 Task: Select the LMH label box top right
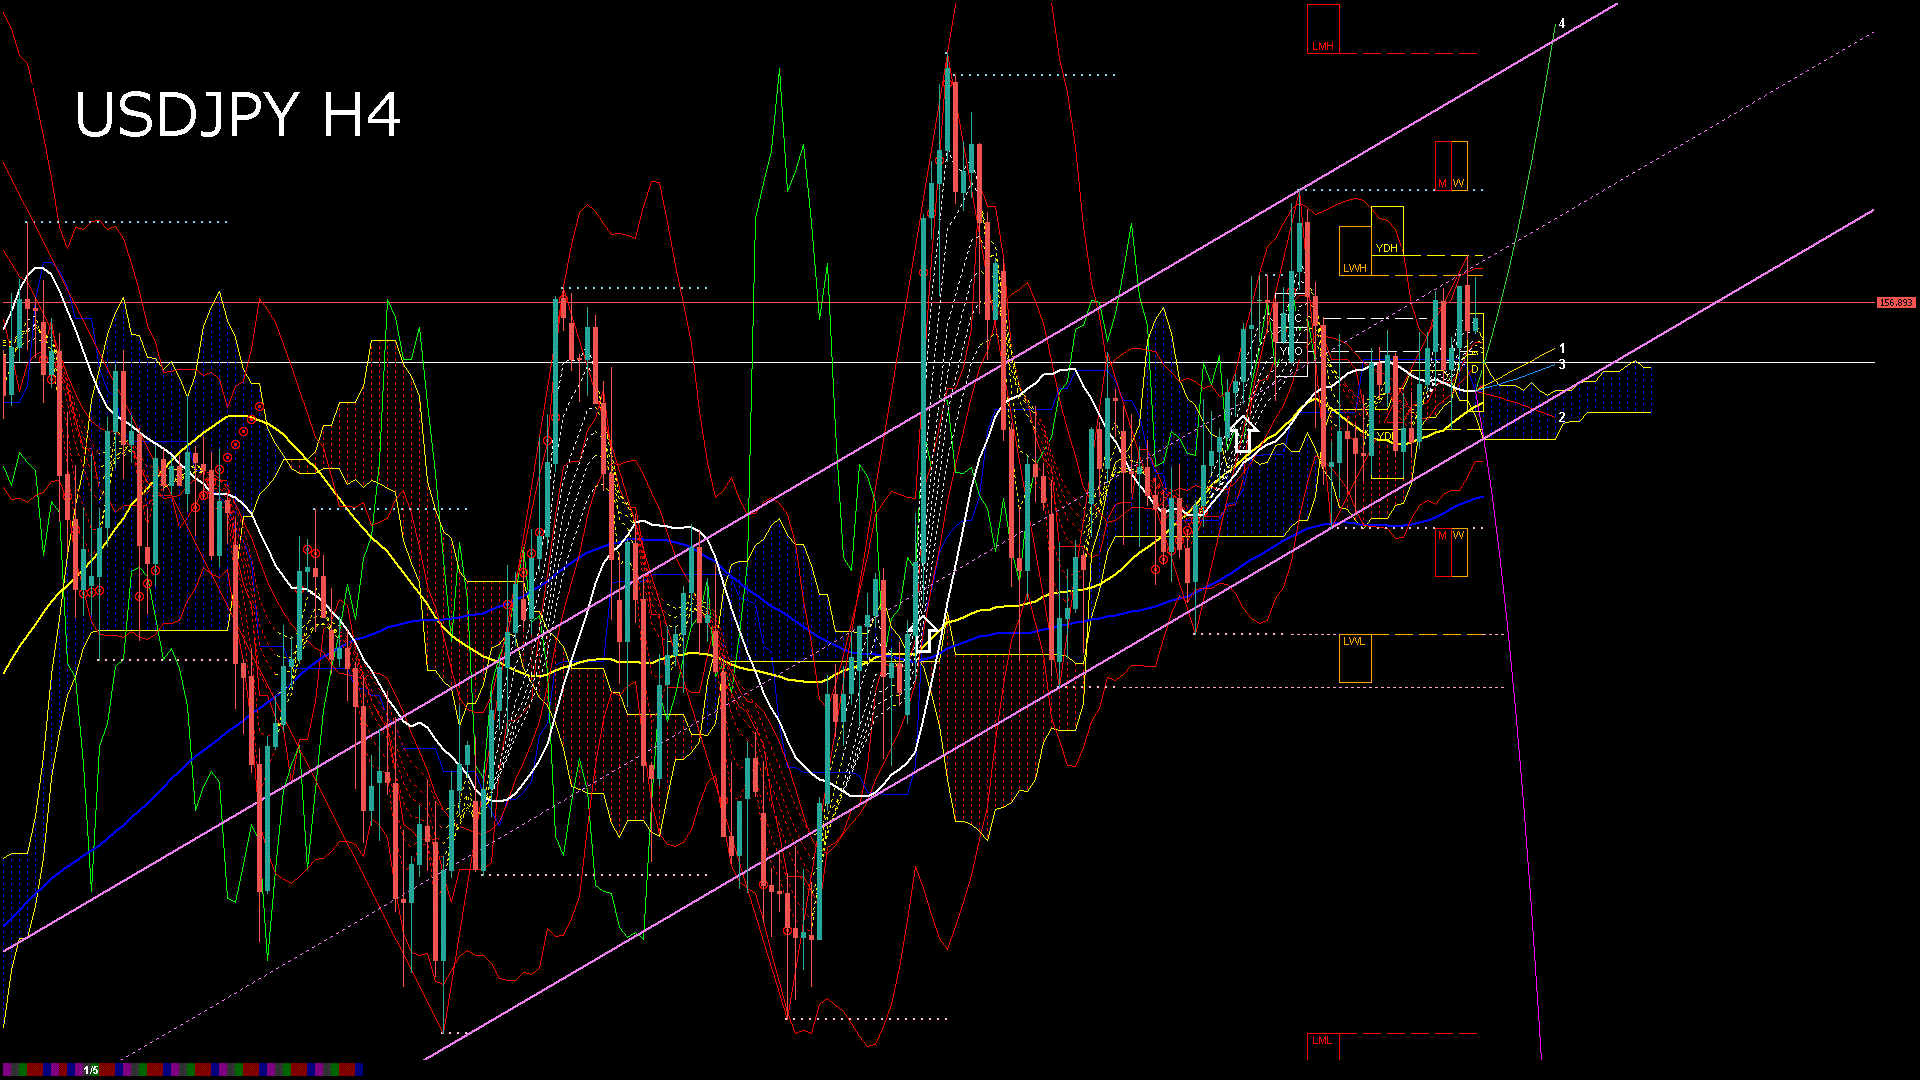pos(1323,44)
